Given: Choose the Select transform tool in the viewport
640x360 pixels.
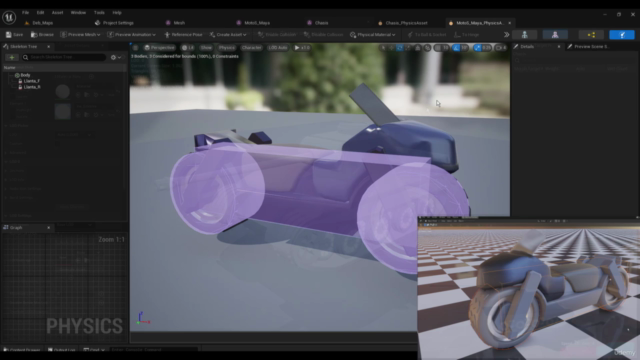Looking at the screenshot, I should pyautogui.click(x=383, y=48).
